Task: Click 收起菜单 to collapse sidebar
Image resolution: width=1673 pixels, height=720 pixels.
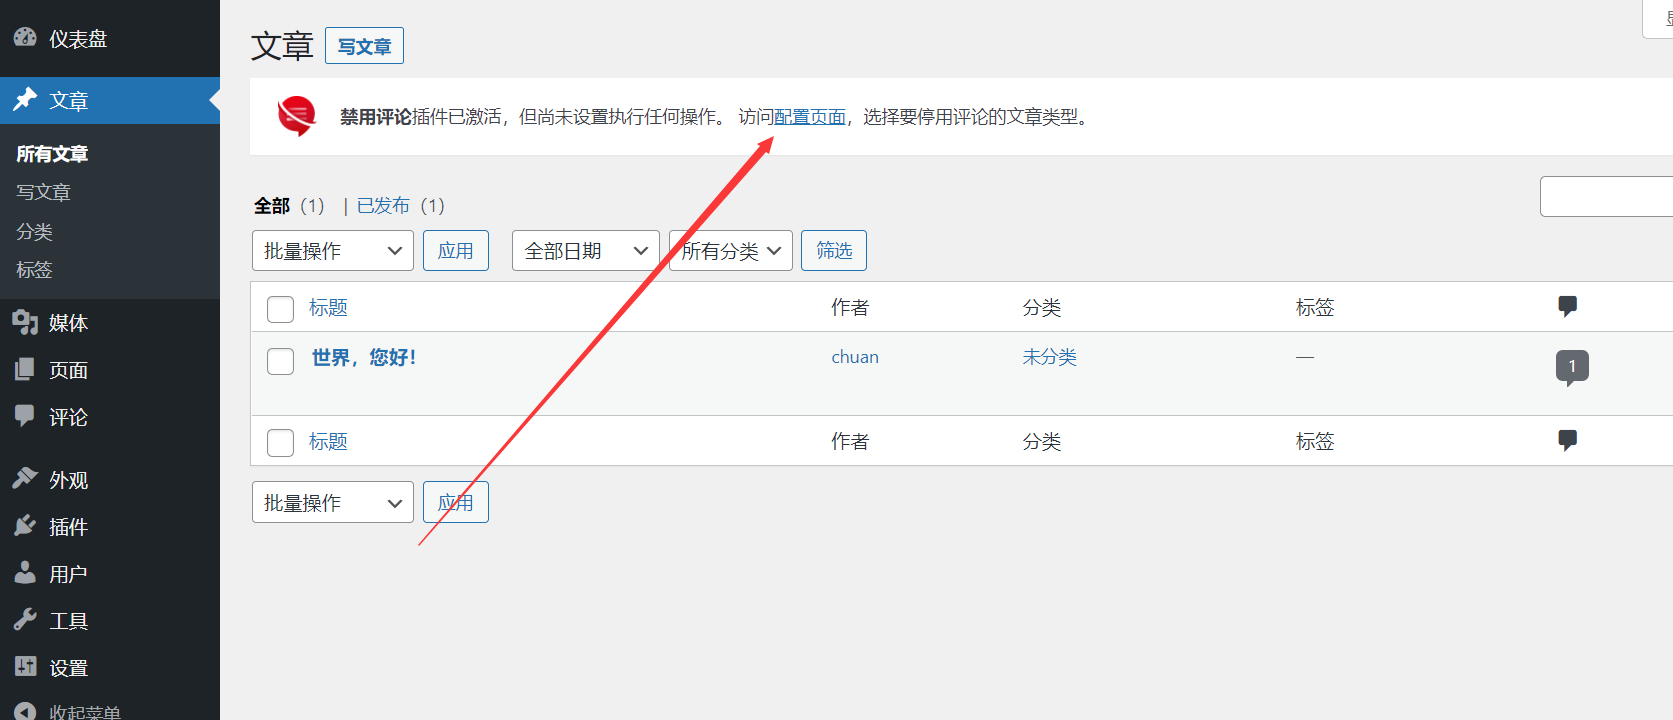Action: coord(85,711)
